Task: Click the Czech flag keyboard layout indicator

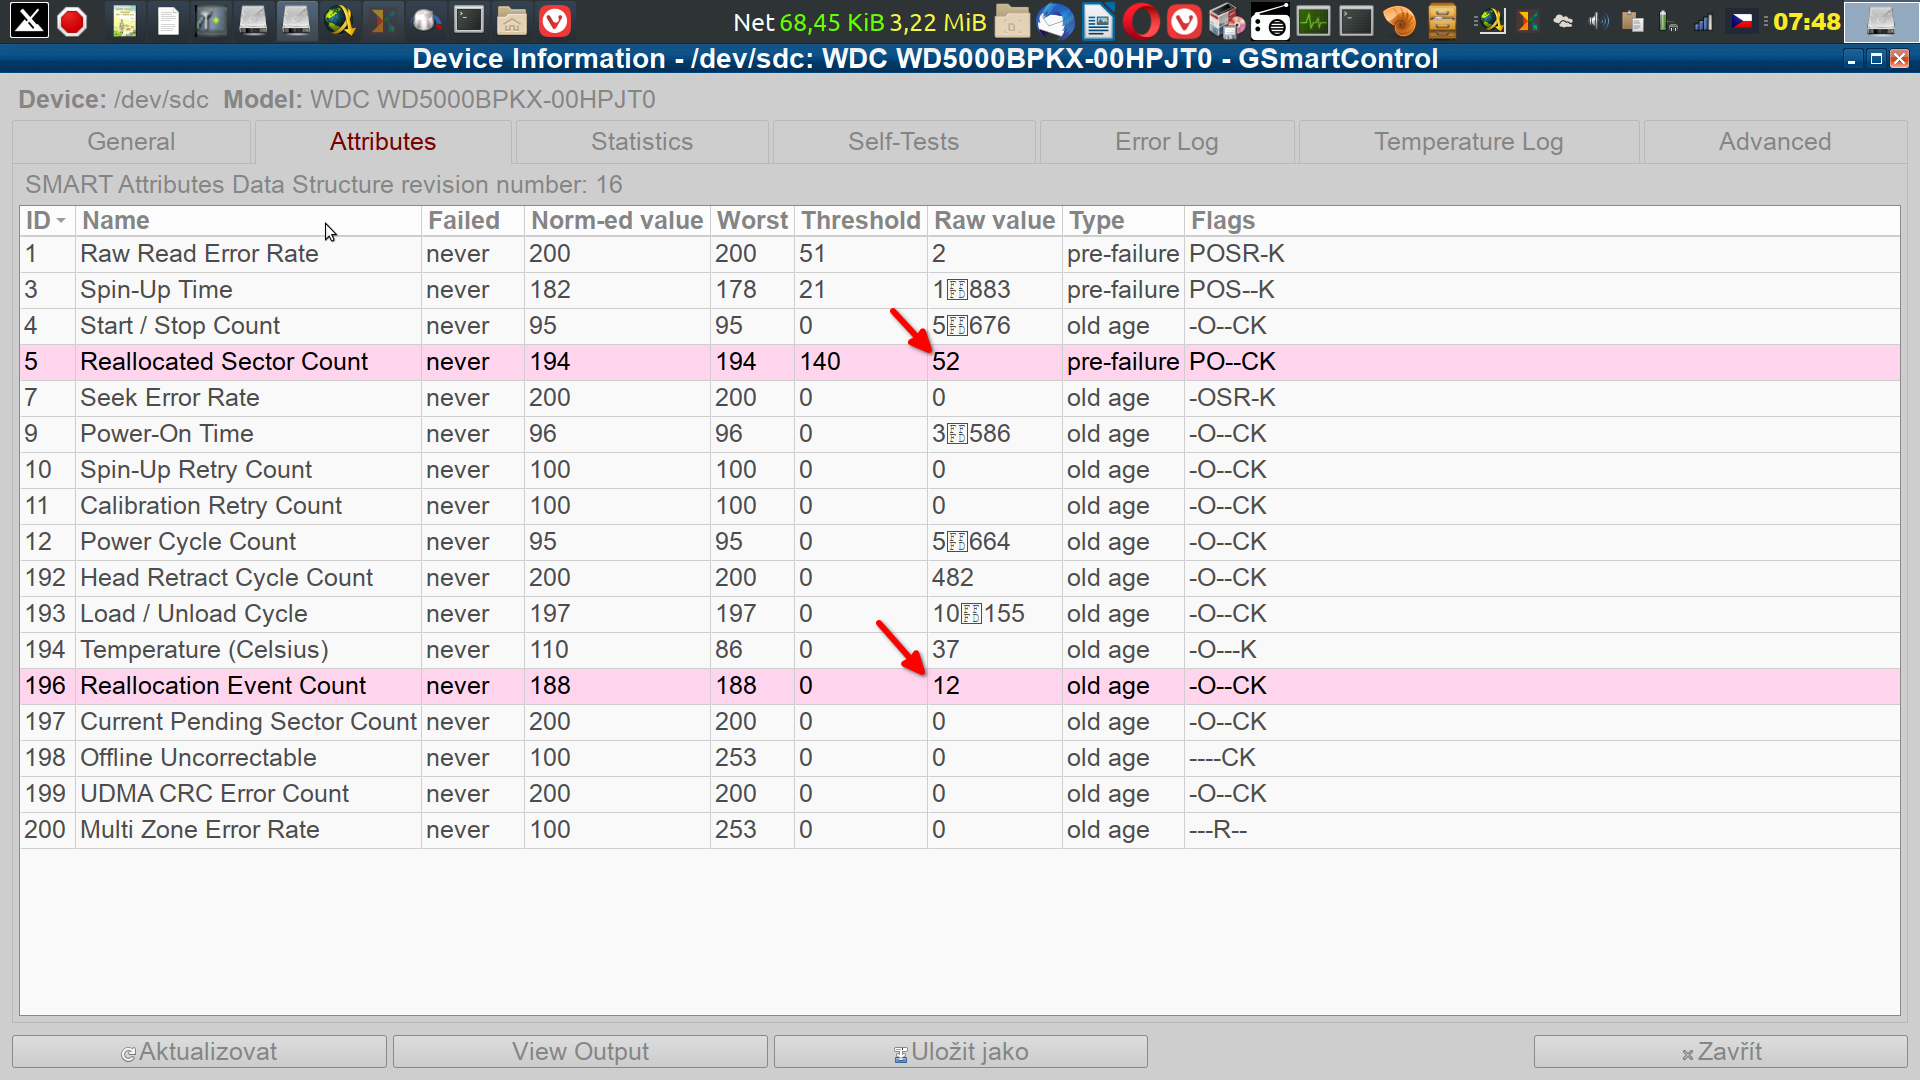Action: coord(1742,21)
